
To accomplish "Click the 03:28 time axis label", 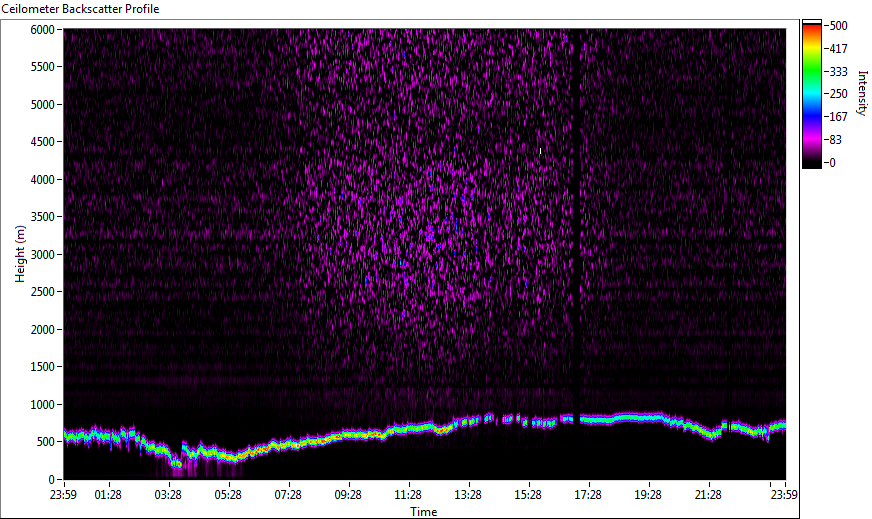I will click(168, 495).
